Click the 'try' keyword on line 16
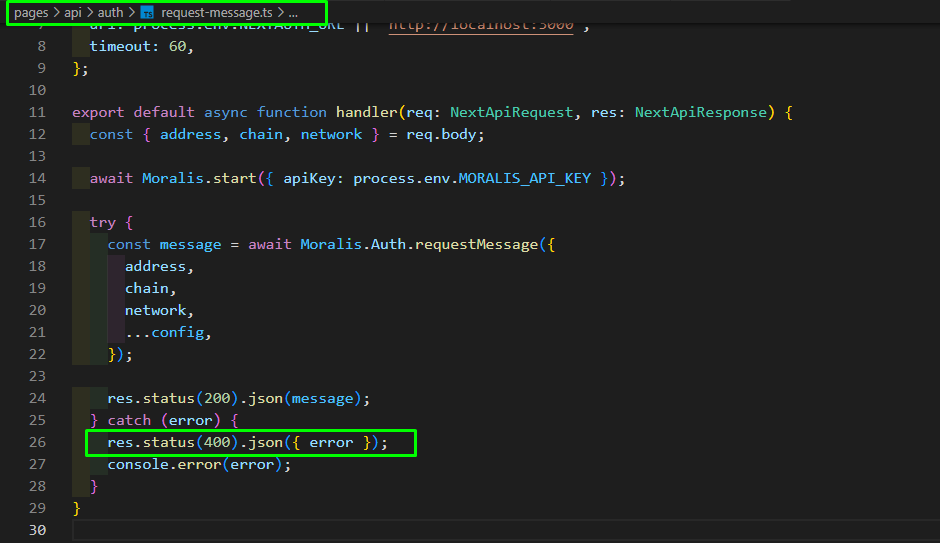 tap(103, 222)
